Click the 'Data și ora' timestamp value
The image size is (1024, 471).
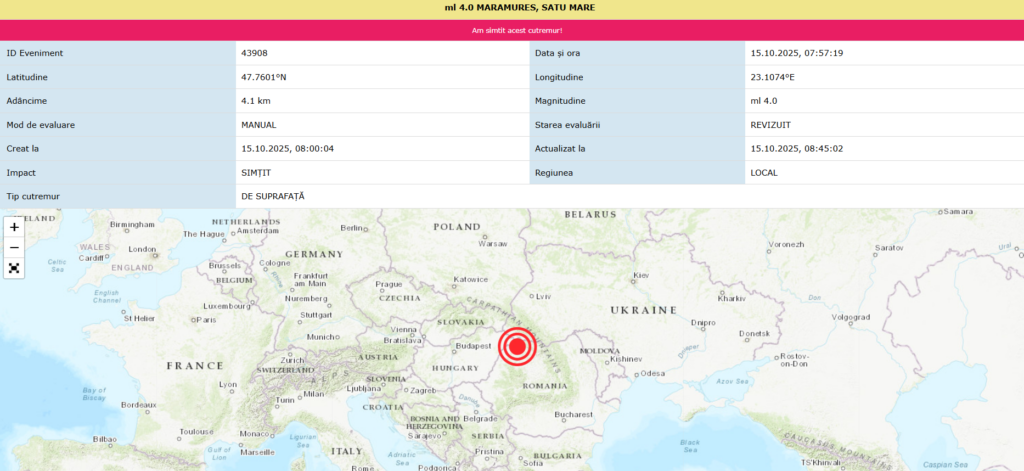796,53
